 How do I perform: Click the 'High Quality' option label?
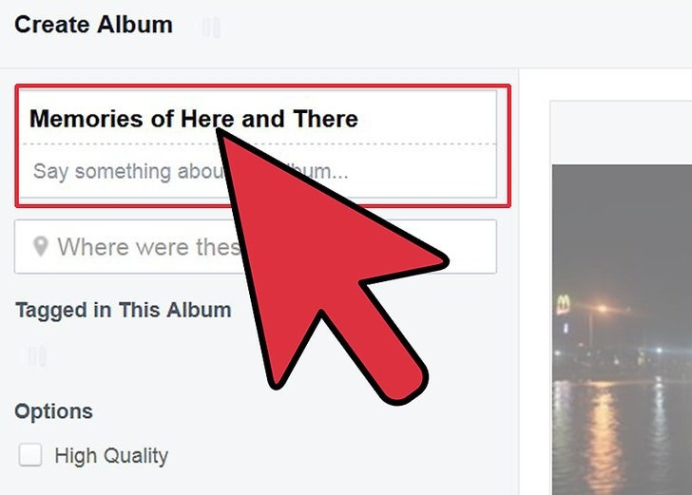click(x=111, y=456)
